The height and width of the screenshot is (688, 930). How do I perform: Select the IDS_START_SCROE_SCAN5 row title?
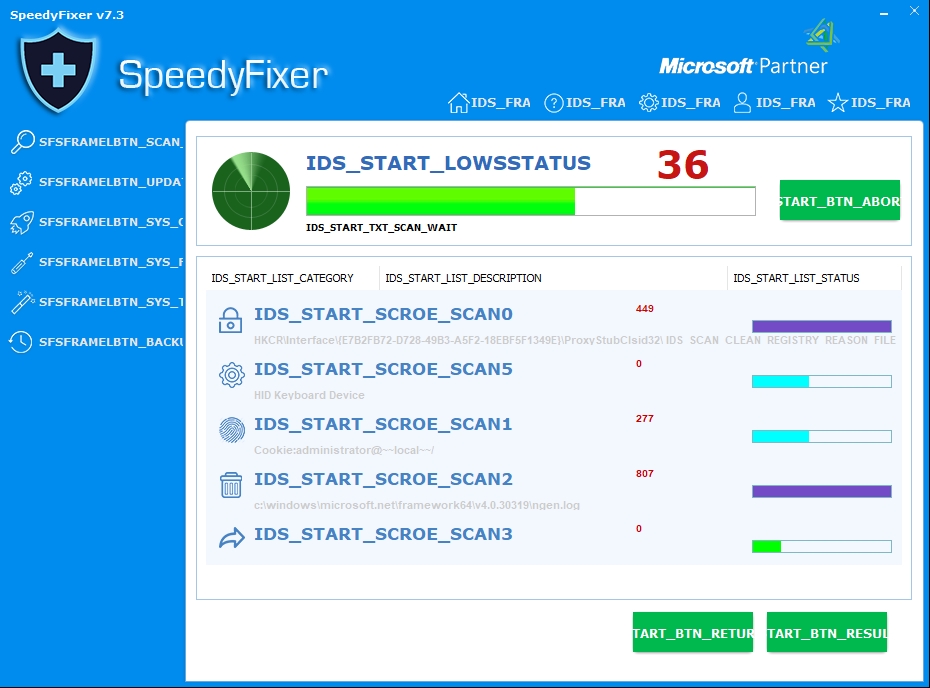[x=383, y=369]
